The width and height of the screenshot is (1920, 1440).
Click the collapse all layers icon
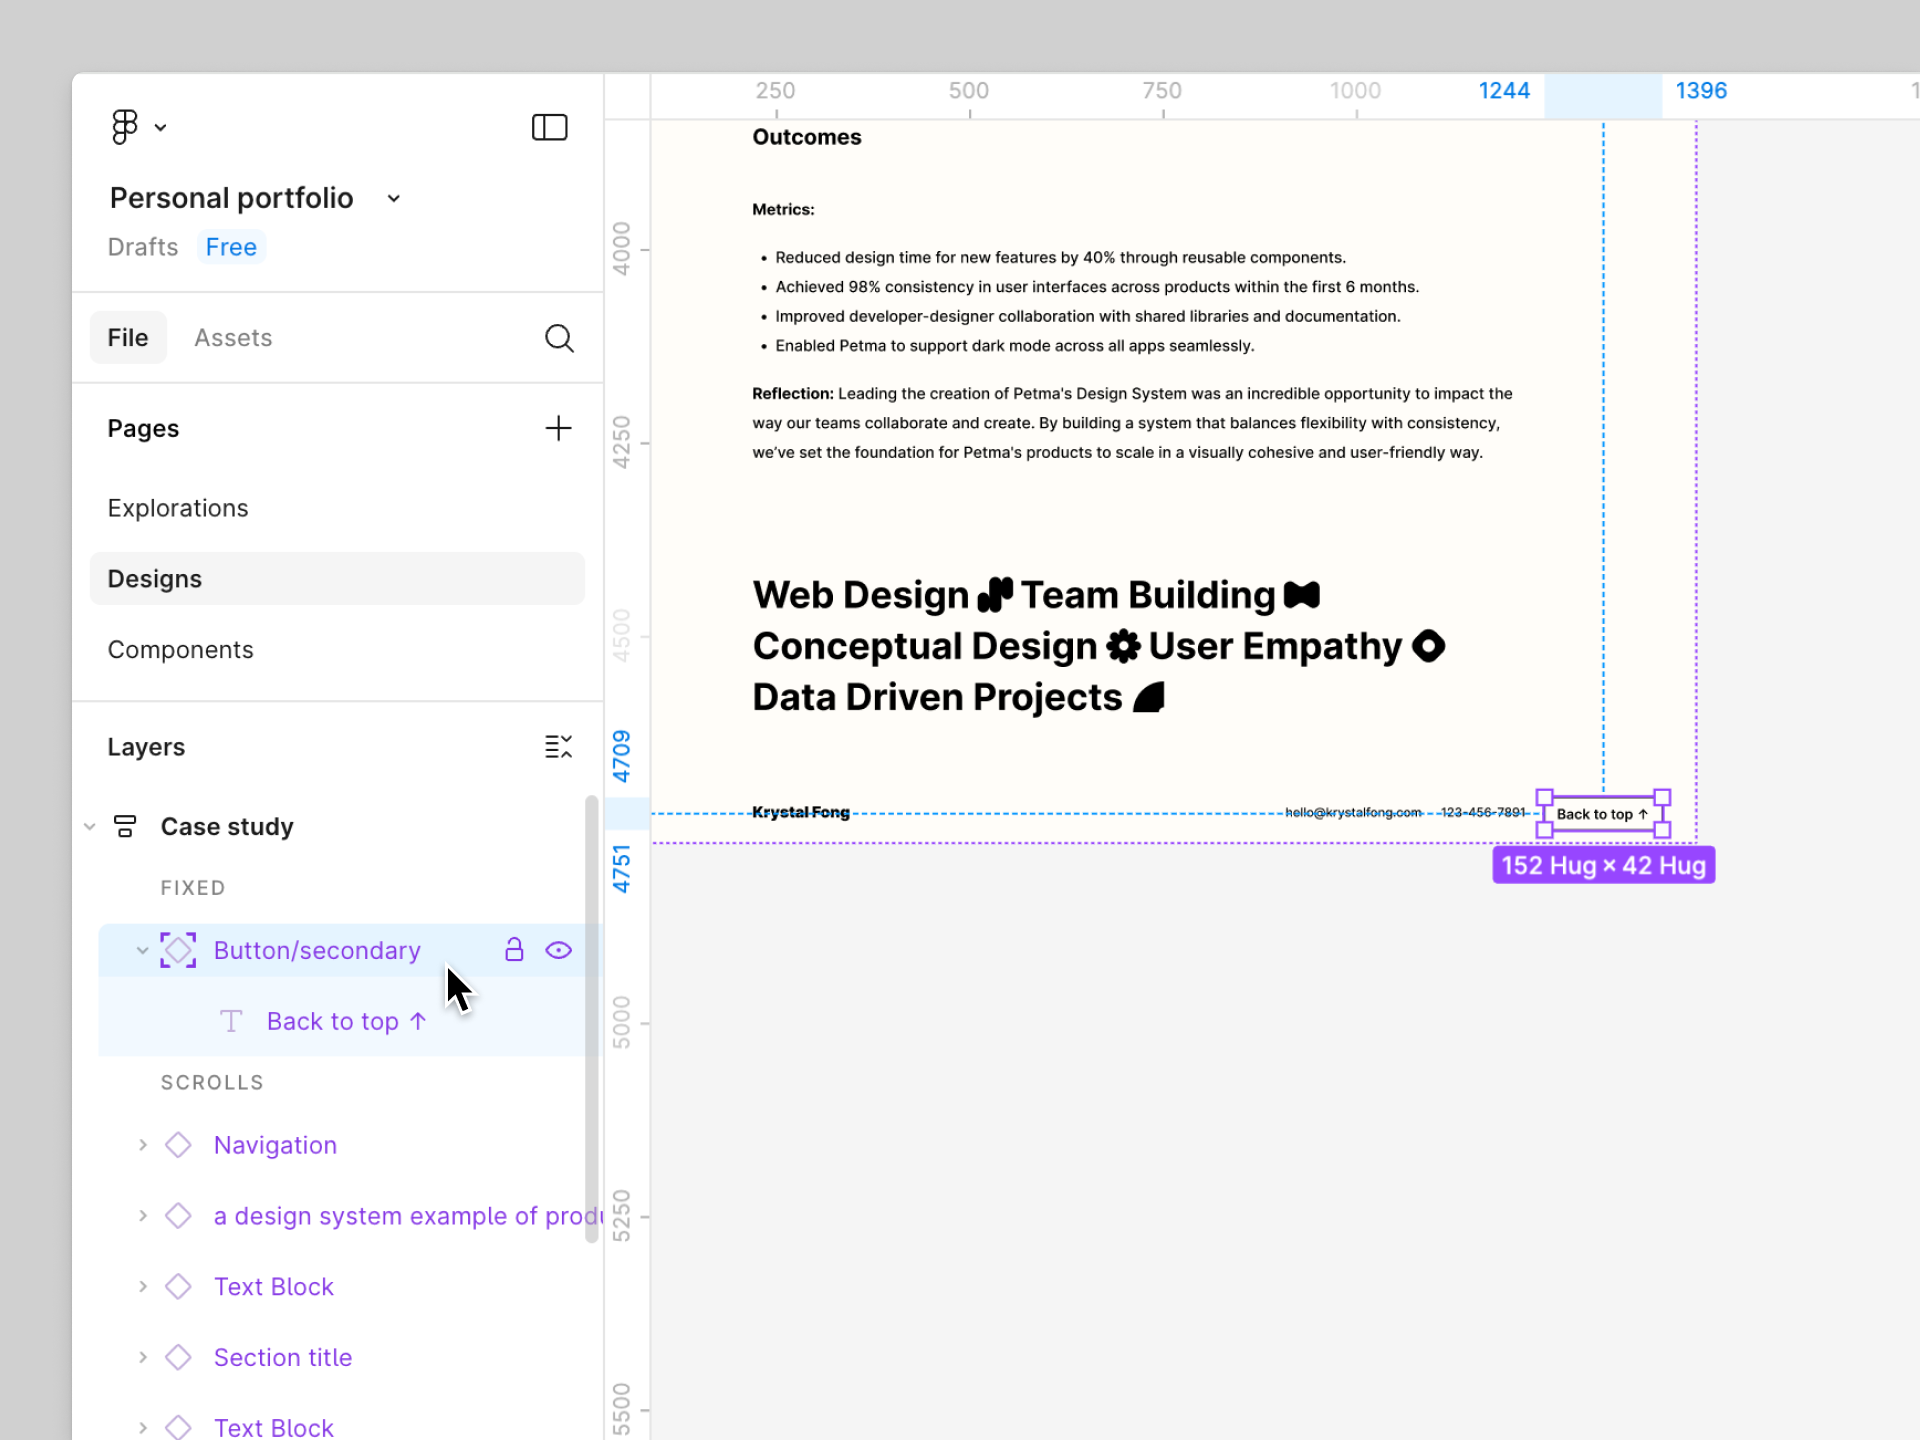point(558,747)
